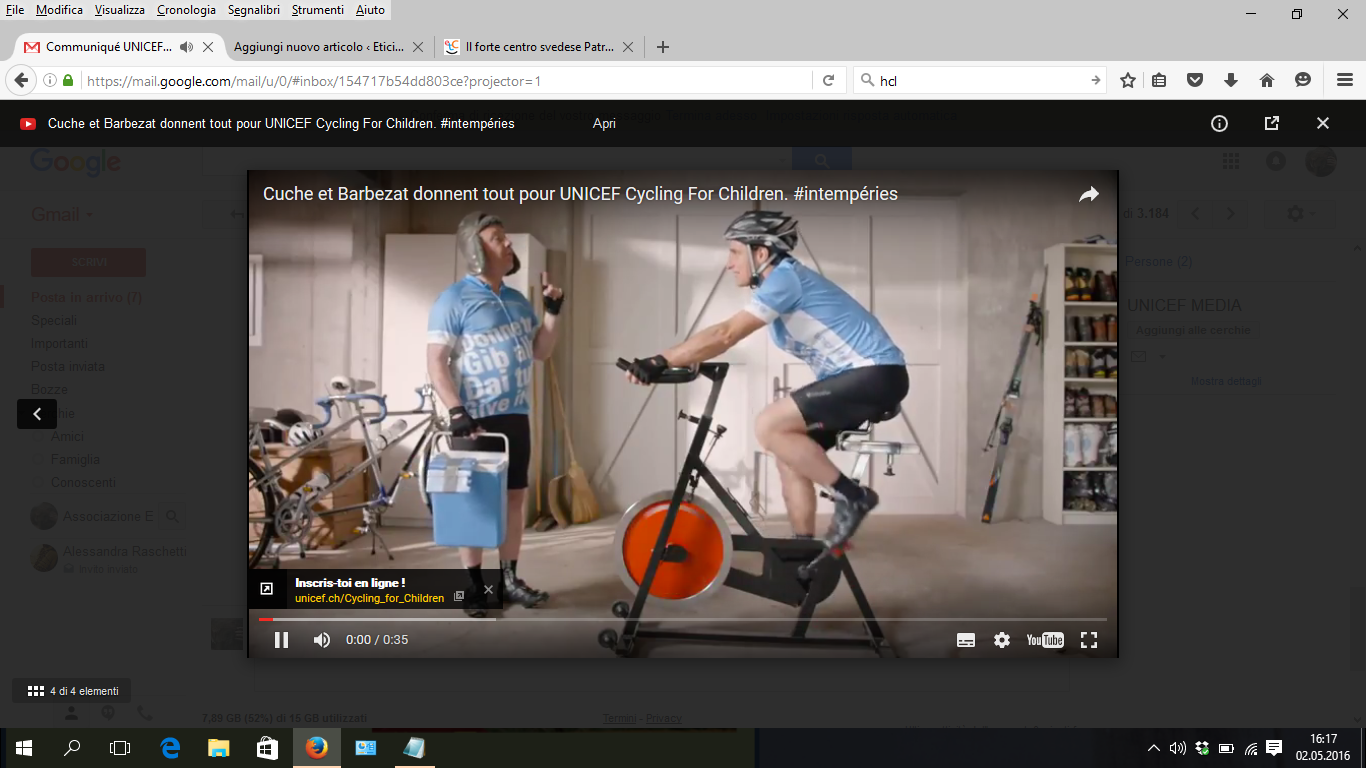Go back with the browser back button
1366x768 pixels.
click(21, 80)
